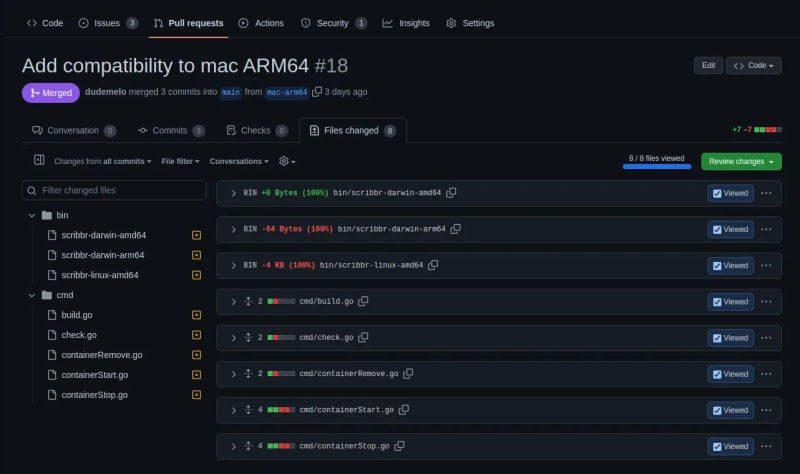Screen dimensions: 800x474
Task: Expand the bin/scribbr-darwin-amd64 diff
Action: [x=234, y=193]
